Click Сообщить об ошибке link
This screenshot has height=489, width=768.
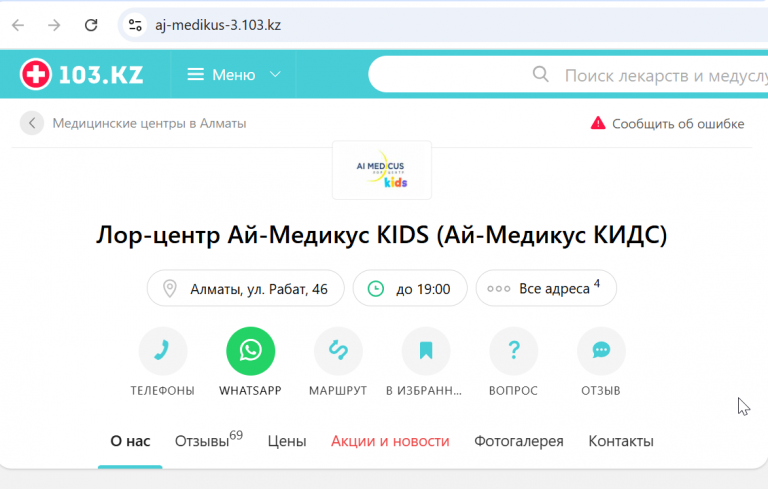(x=678, y=124)
